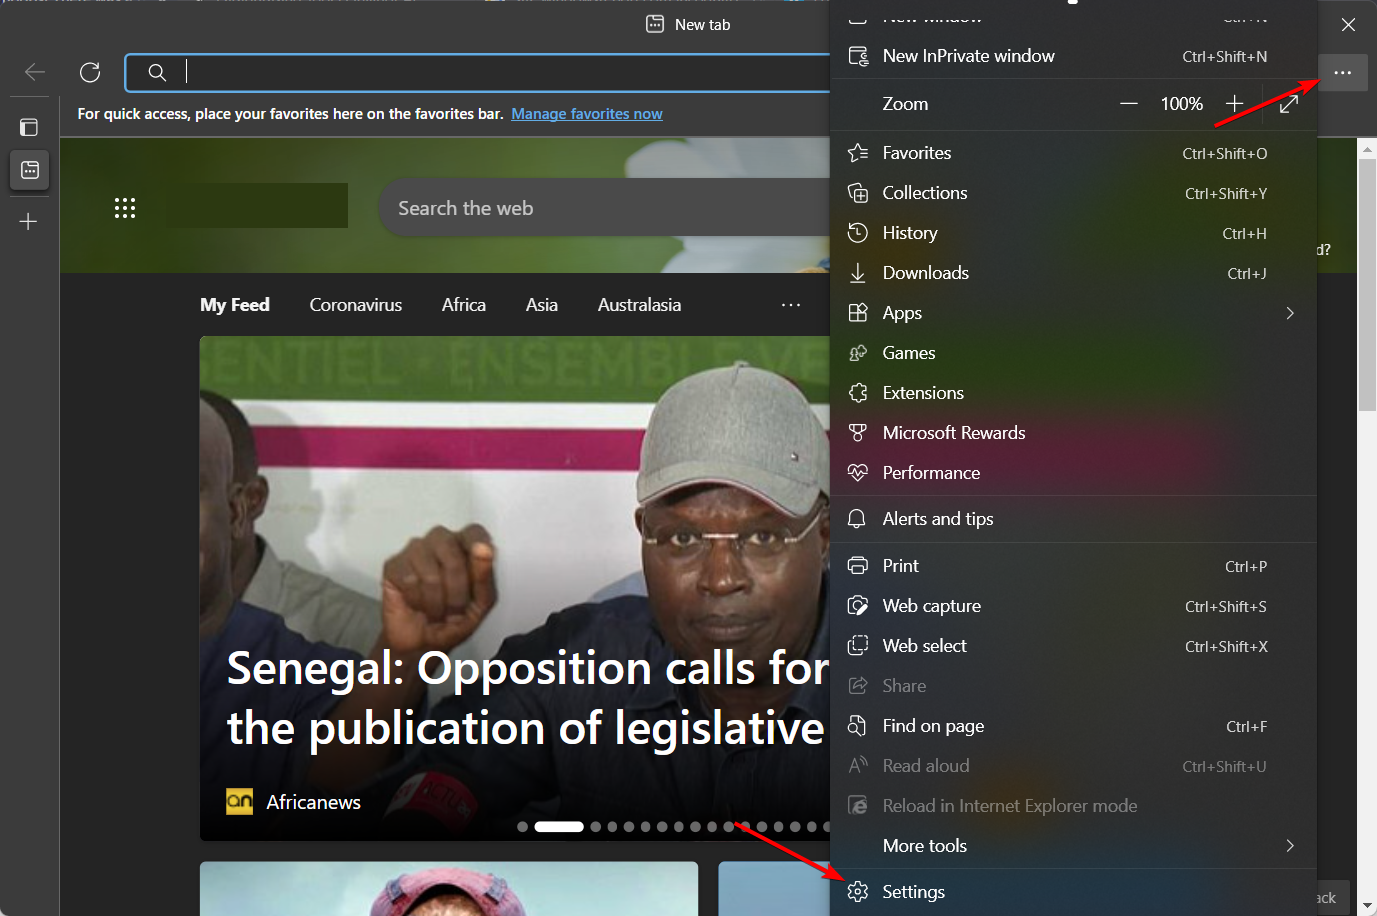Click the Print printer icon
1377x916 pixels.
click(x=858, y=566)
